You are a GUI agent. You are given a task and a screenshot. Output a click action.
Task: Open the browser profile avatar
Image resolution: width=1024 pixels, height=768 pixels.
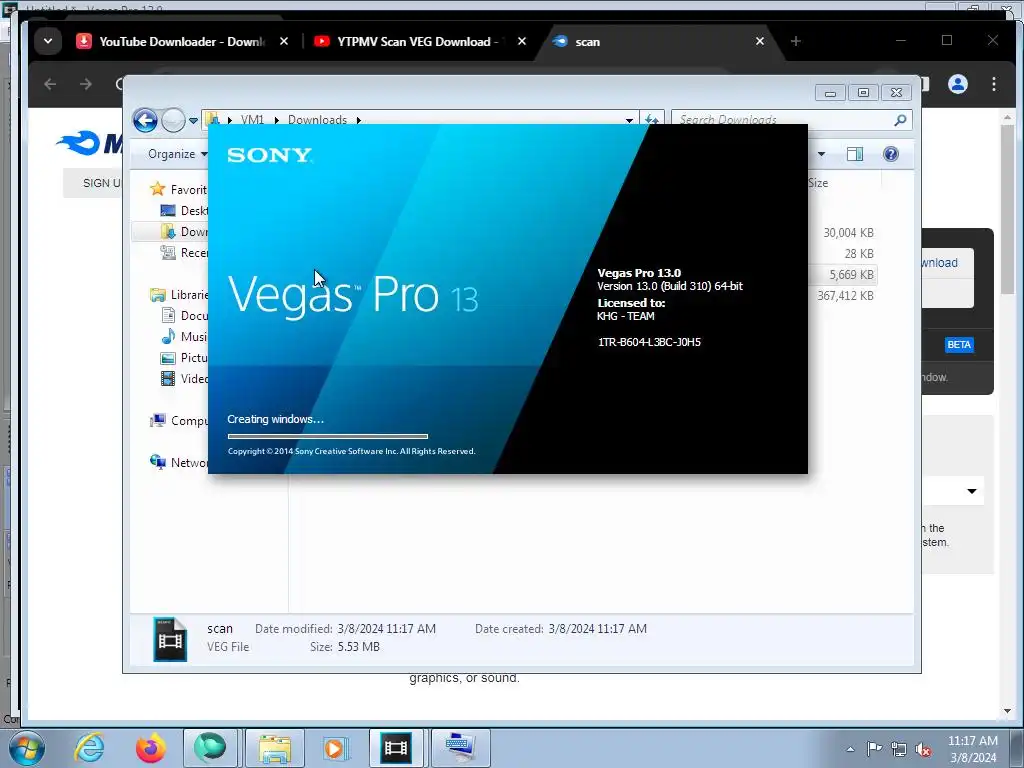[x=958, y=84]
